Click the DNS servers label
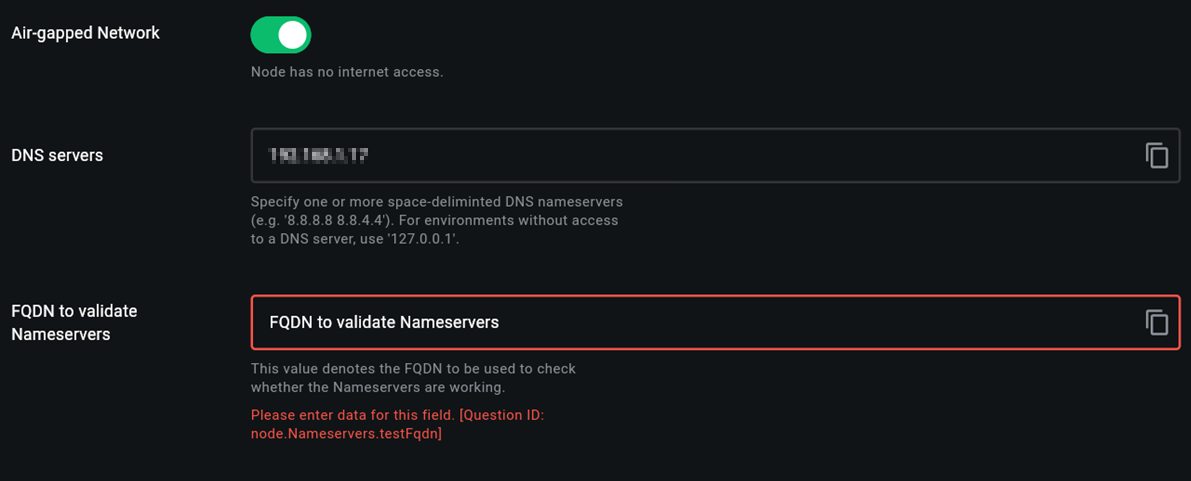The height and width of the screenshot is (481, 1191). coord(58,155)
